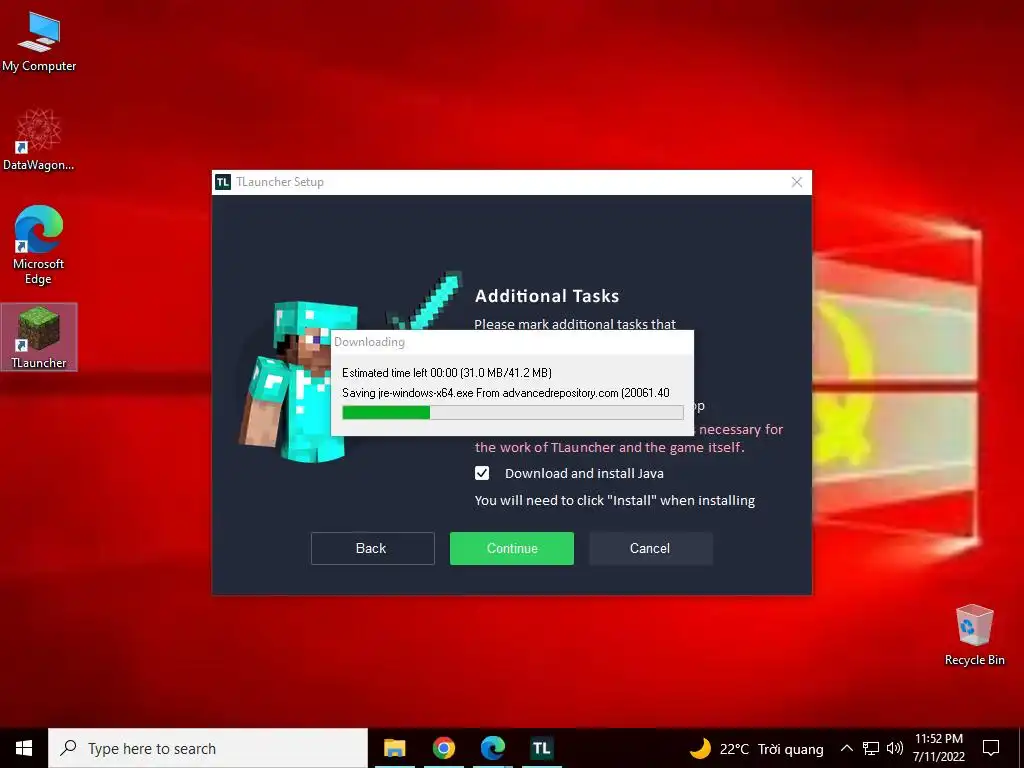Click the taskbar search box
Screen dimensions: 1024x768
pyautogui.click(x=208, y=748)
